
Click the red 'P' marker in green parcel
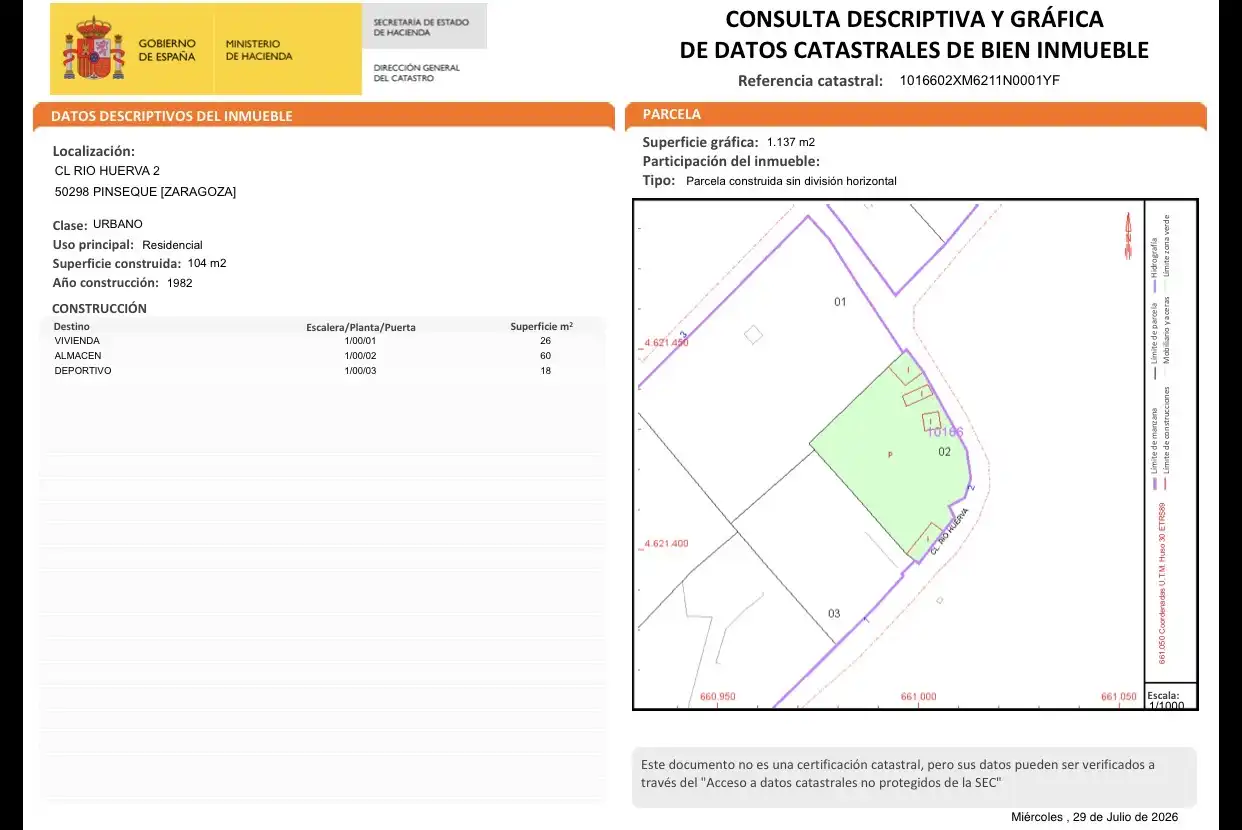890,455
